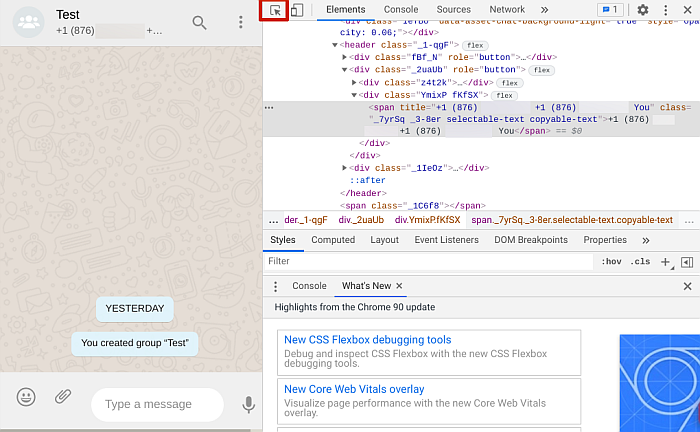
Task: Collapse the div class _2uaUb node
Action: click(344, 70)
